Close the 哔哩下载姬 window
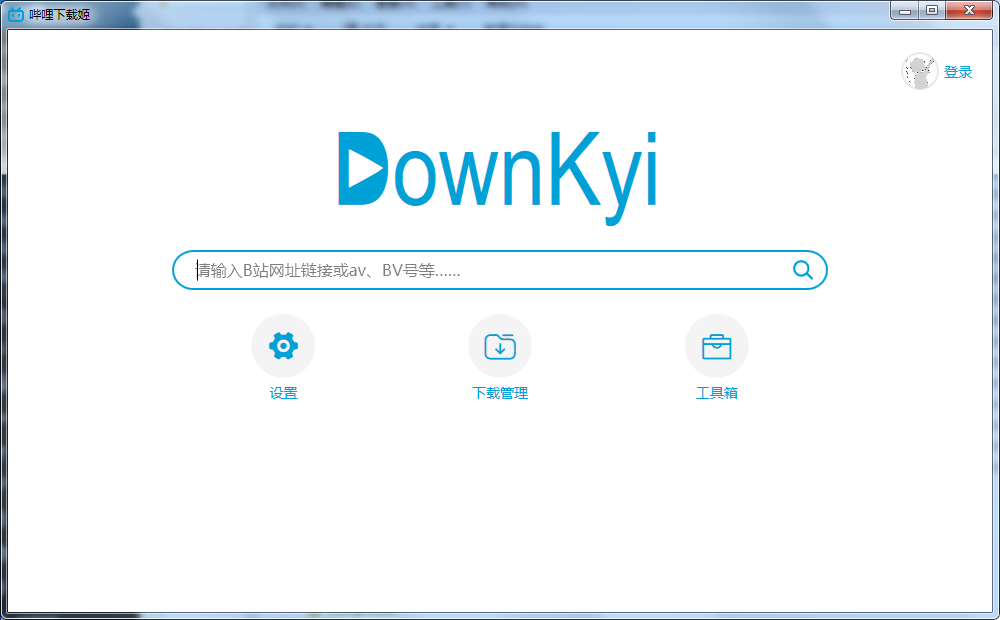Viewport: 1000px width, 620px height. coord(969,11)
